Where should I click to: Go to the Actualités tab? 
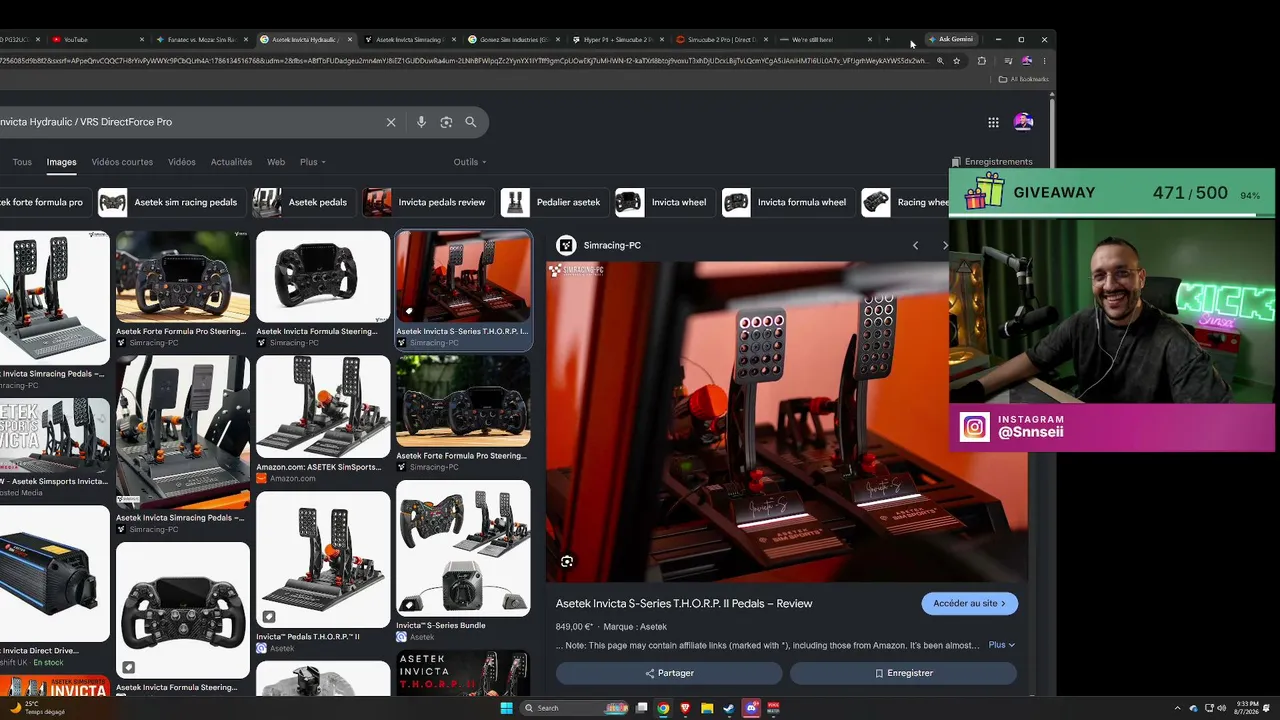point(232,162)
